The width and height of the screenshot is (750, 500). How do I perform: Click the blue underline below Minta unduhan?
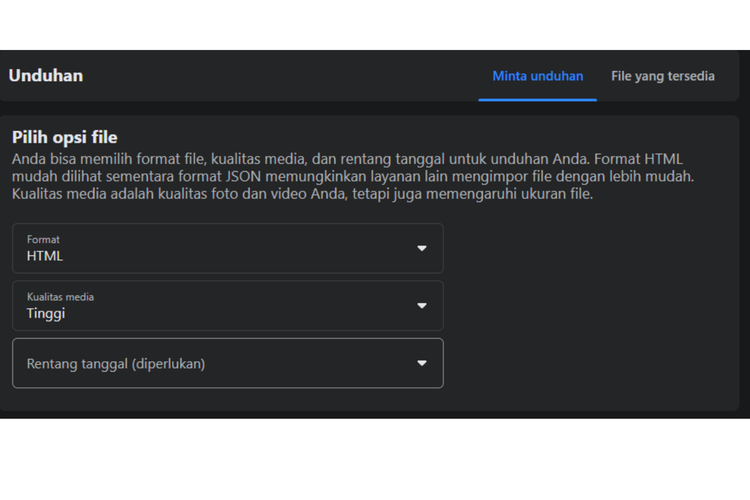point(537,100)
